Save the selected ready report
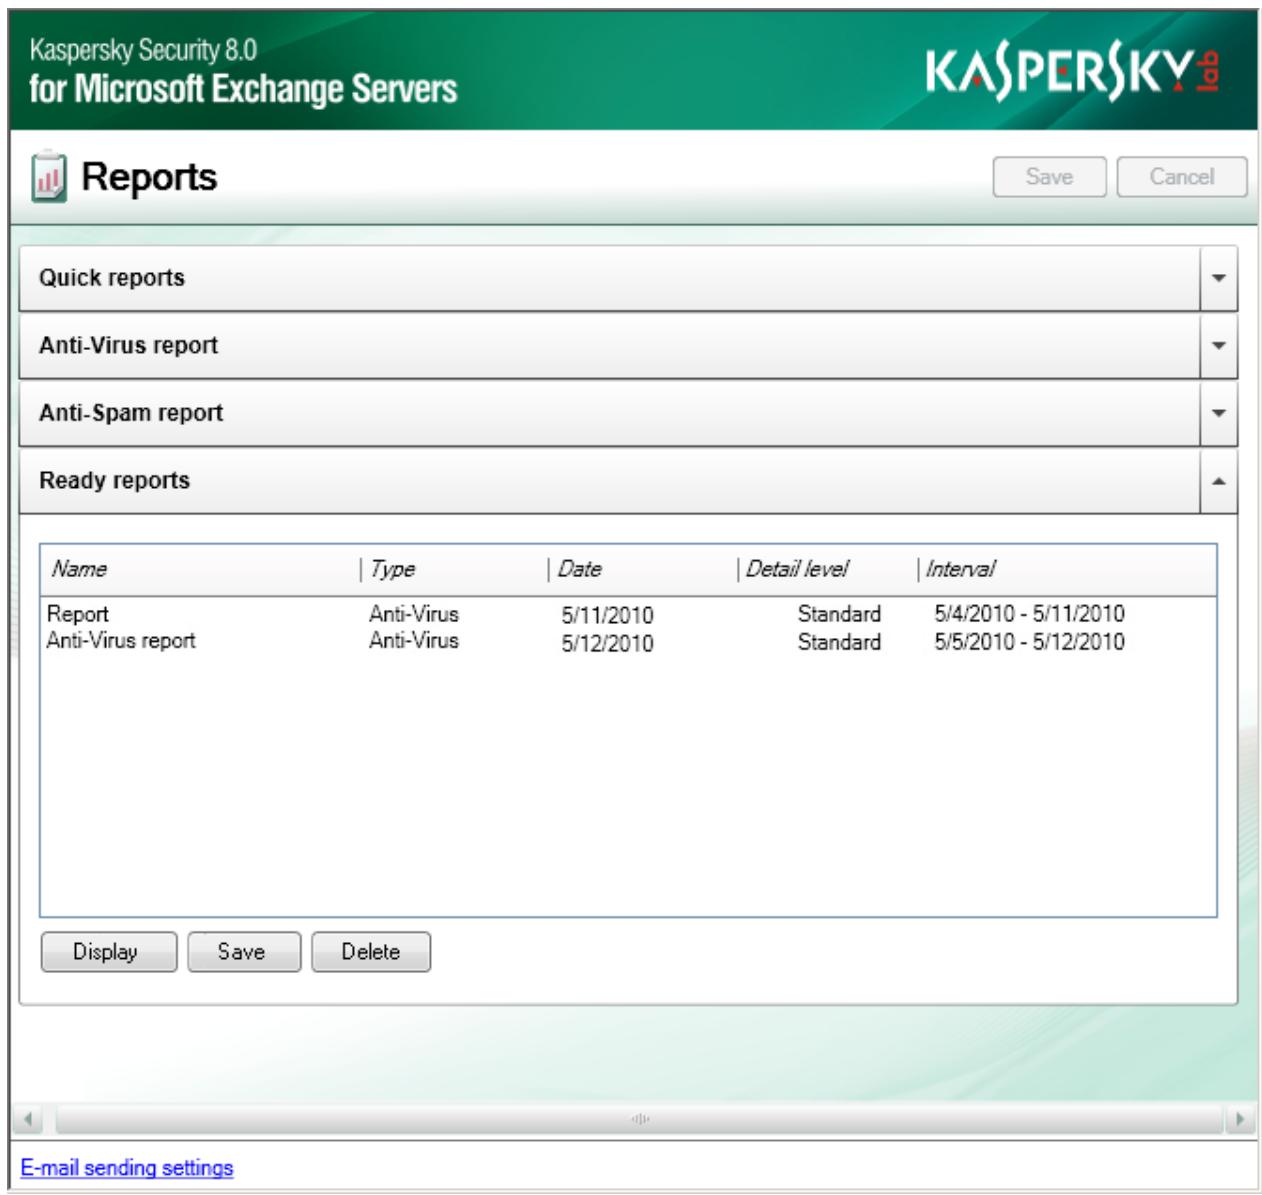 pos(244,952)
